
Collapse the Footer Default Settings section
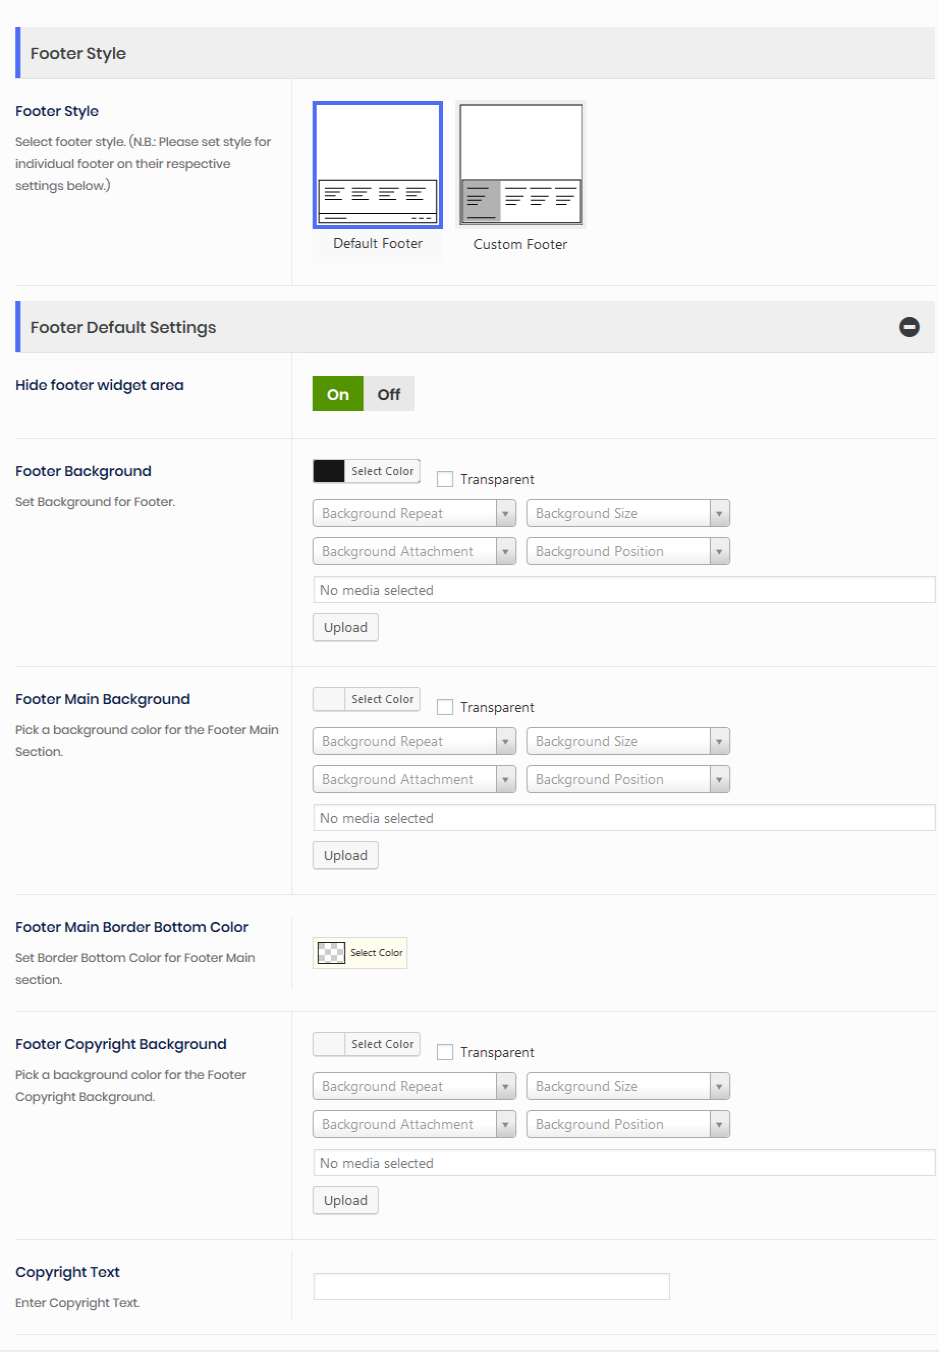[908, 327]
